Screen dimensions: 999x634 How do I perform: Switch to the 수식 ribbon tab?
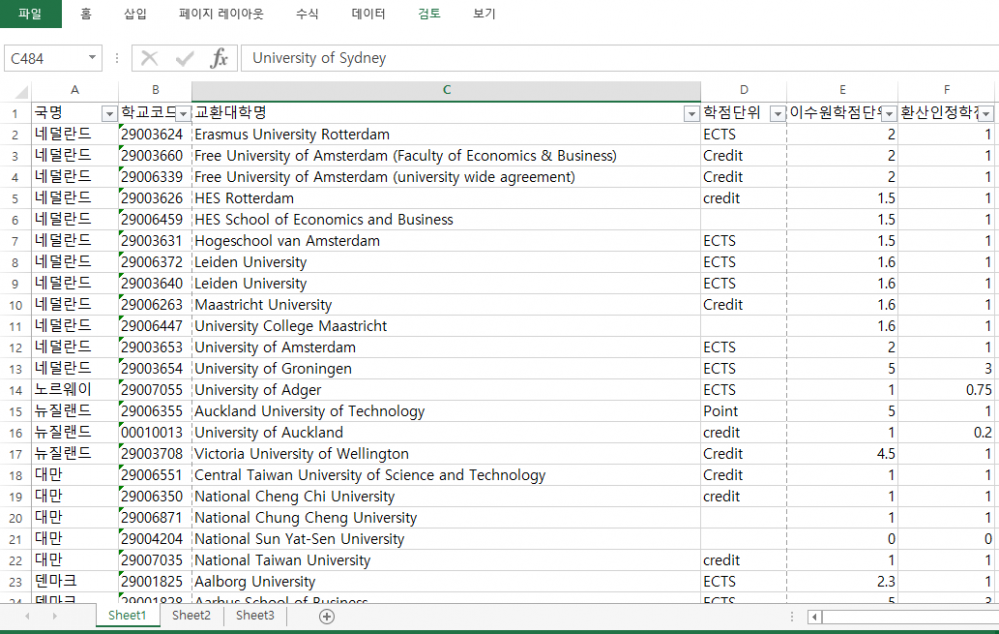click(x=307, y=14)
